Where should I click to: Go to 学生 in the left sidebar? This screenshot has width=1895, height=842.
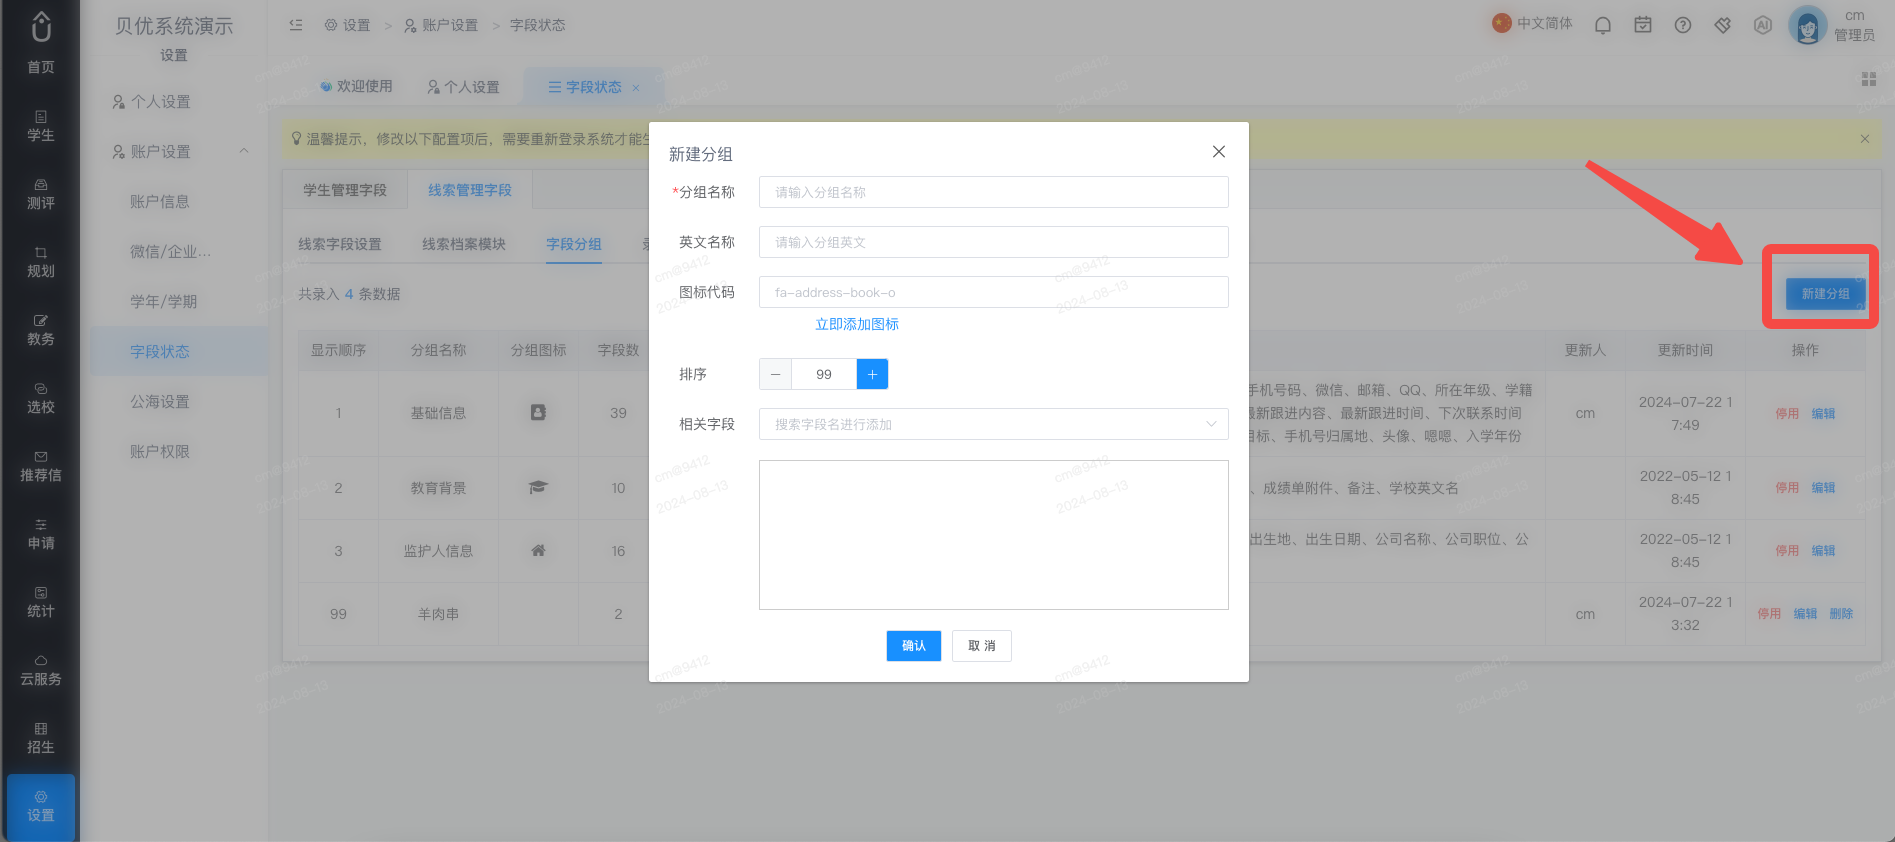[x=41, y=126]
